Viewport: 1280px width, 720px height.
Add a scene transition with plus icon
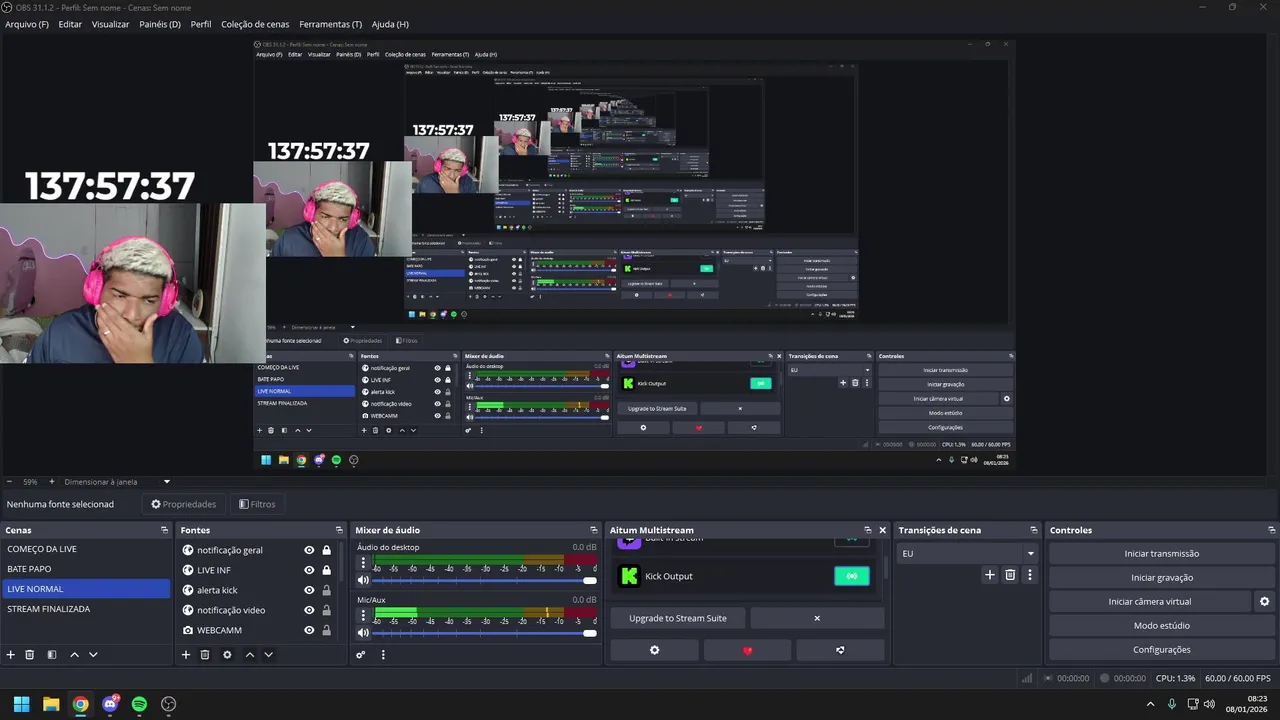click(990, 575)
